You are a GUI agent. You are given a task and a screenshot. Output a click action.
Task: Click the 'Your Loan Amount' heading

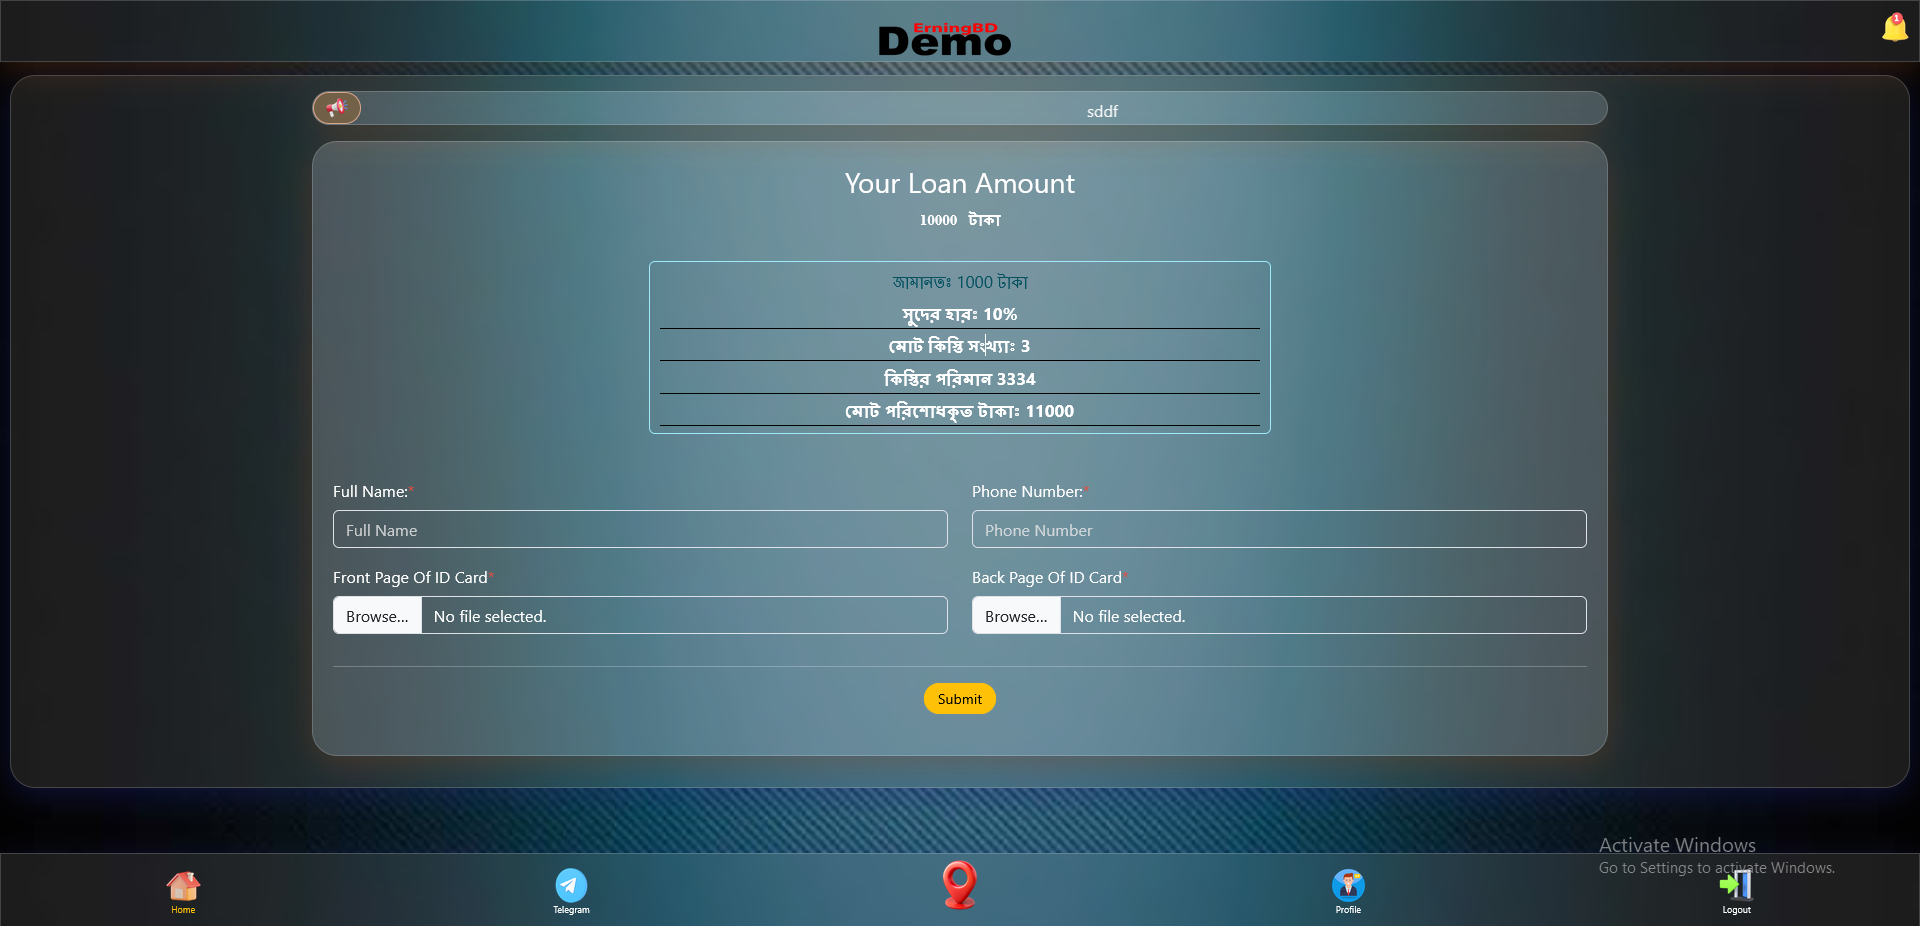[959, 184]
